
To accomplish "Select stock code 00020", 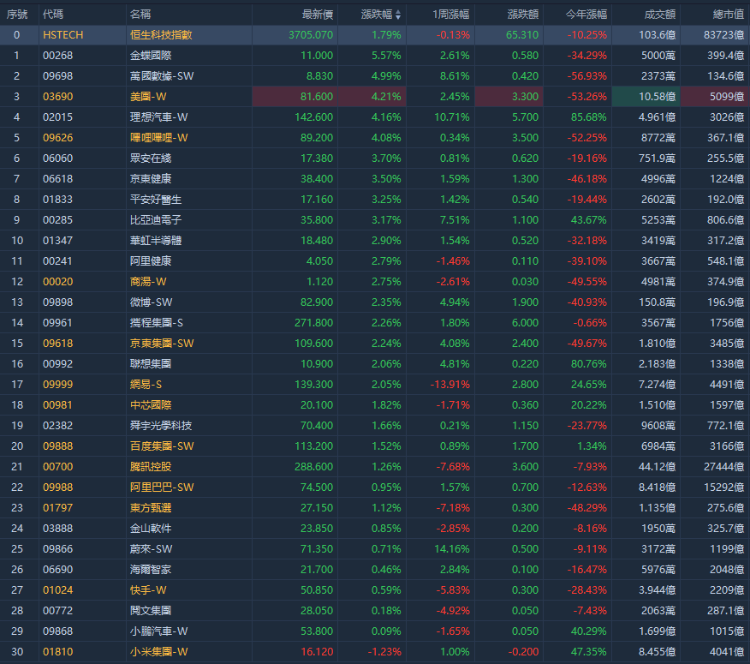I will [58, 282].
